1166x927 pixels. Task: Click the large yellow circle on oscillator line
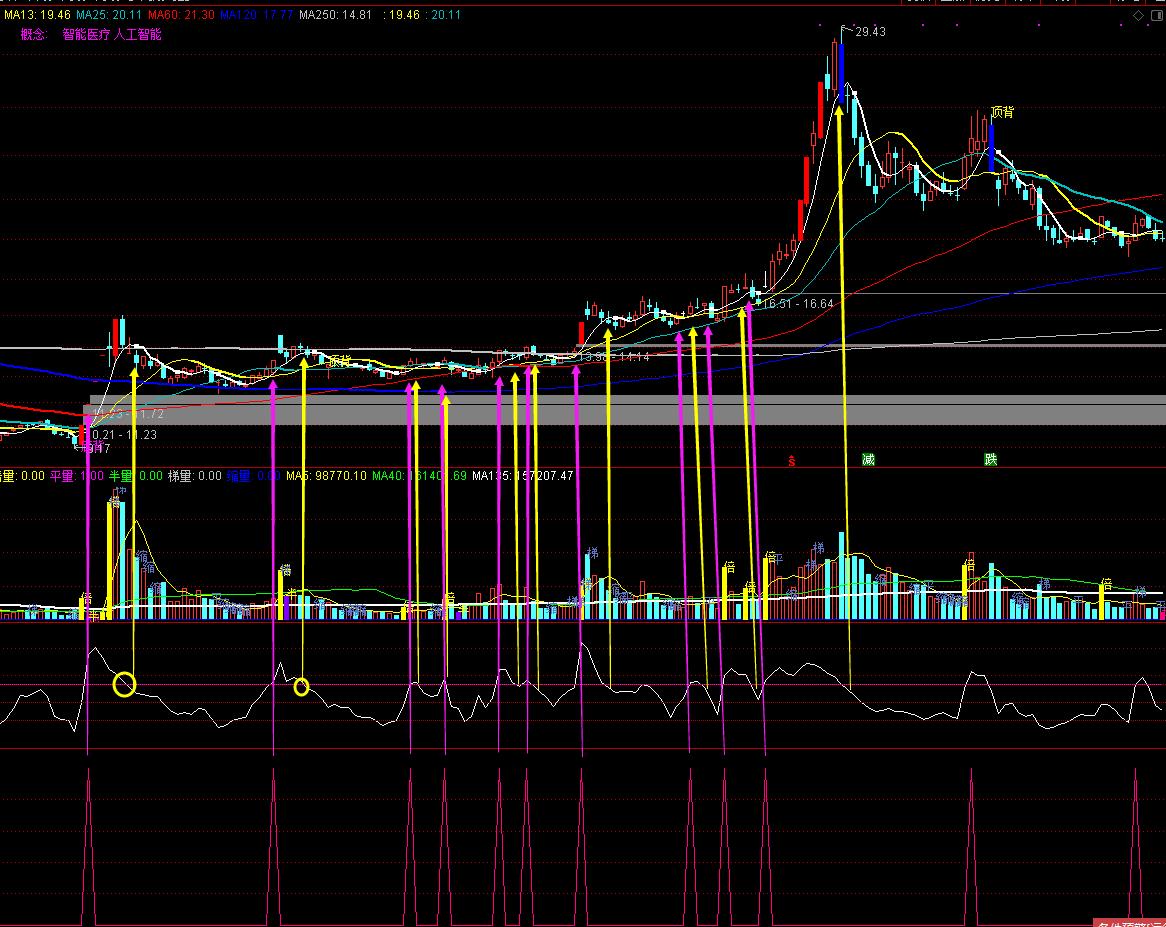[x=124, y=684]
